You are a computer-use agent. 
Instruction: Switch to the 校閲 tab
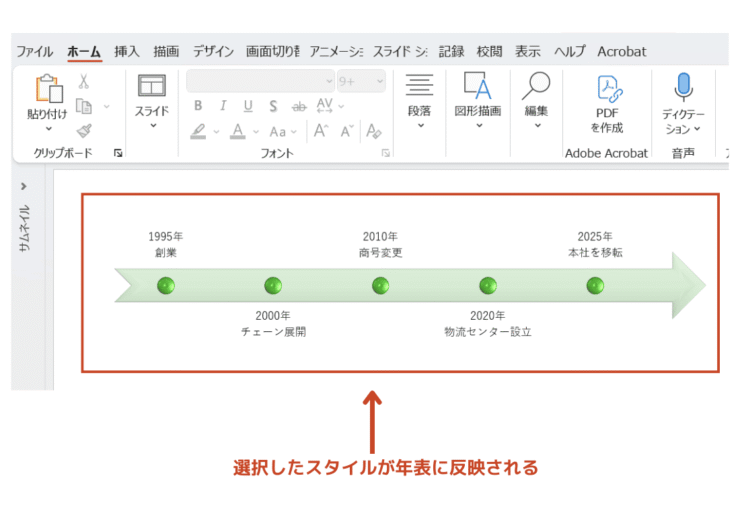pos(489,51)
